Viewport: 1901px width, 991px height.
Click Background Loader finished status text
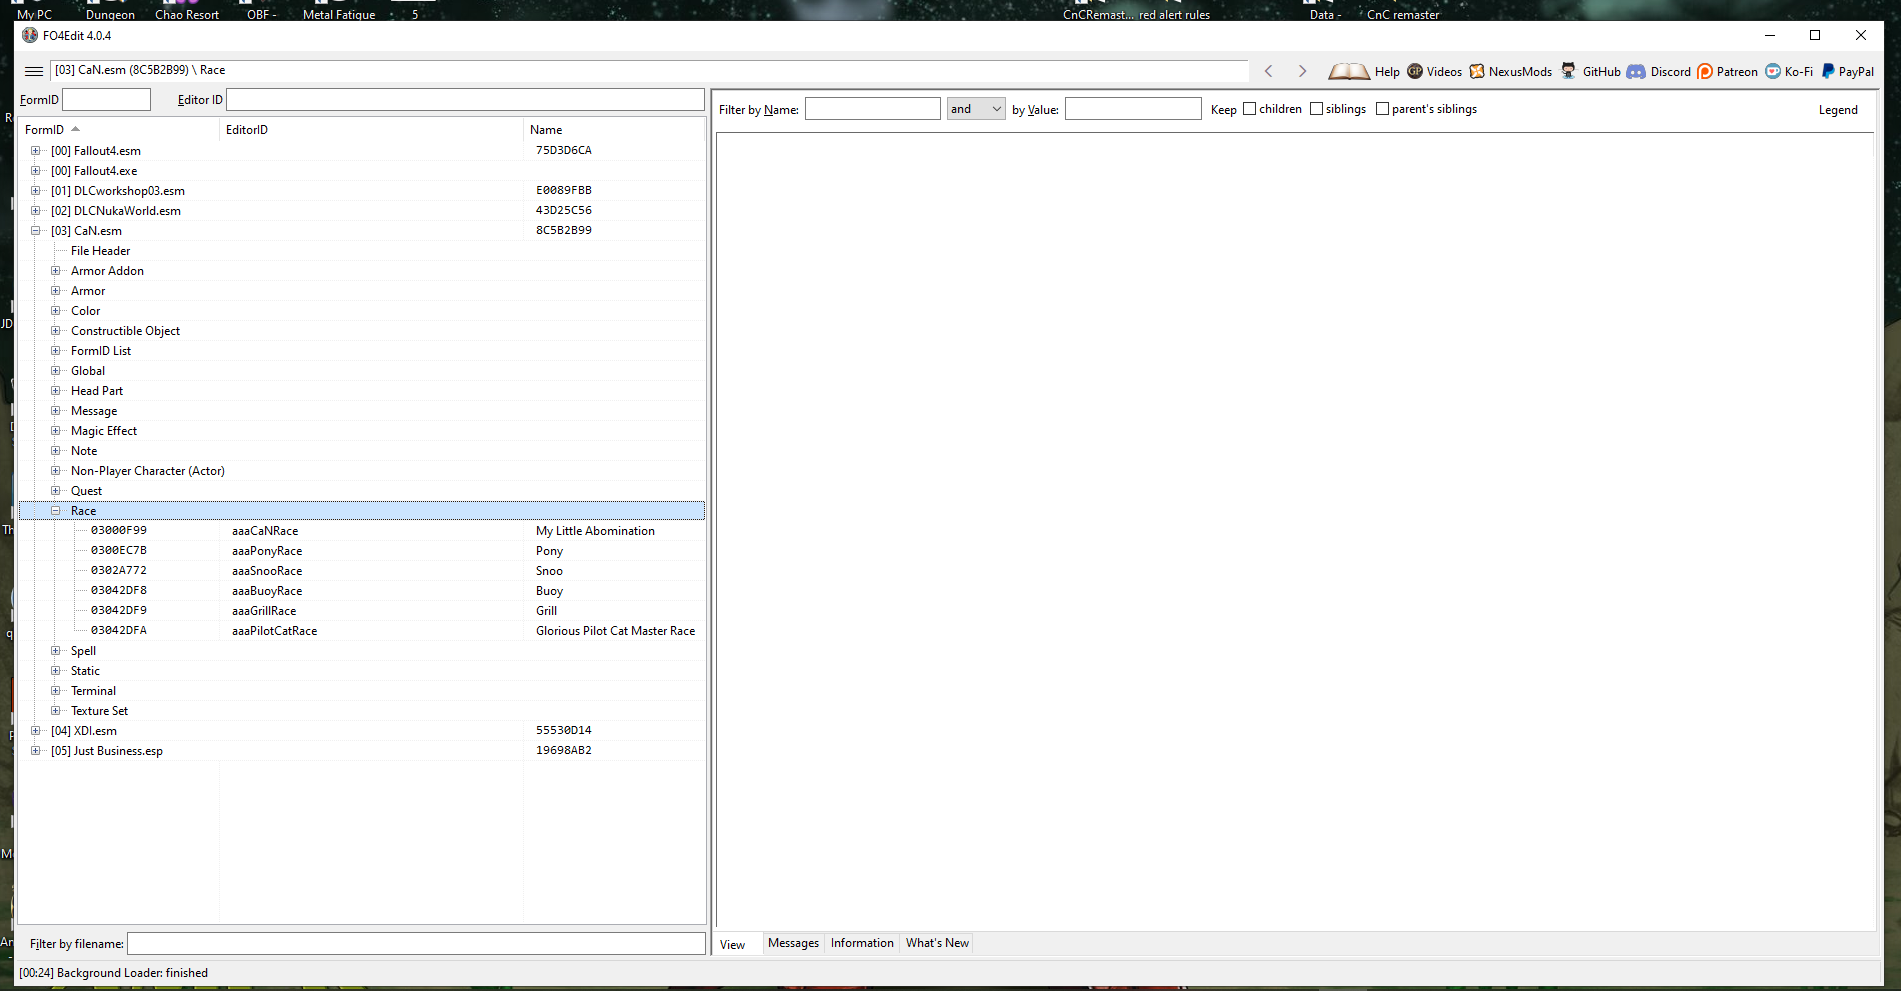click(x=113, y=973)
